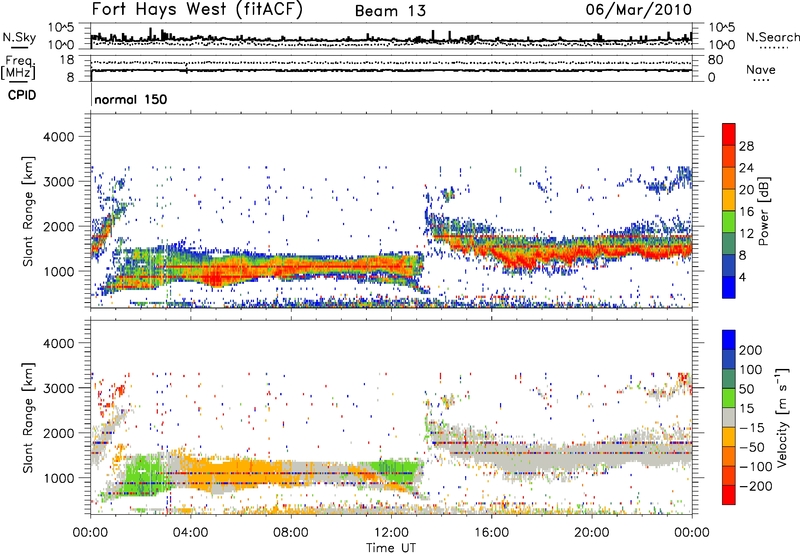Click the "Velocity [m s-1]" colorbar label
Viewport: 800px width, 554px height.
point(782,417)
